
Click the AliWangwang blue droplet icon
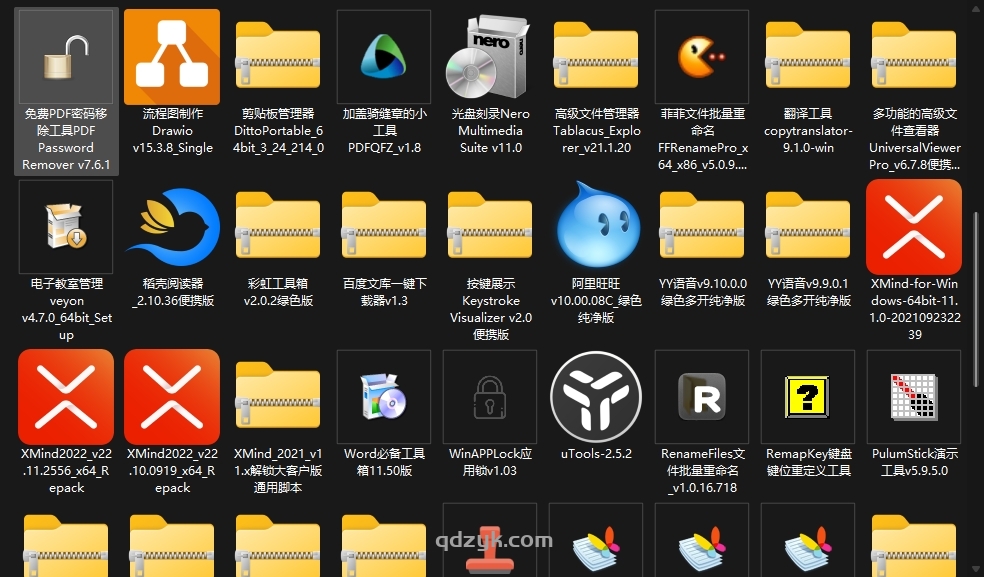click(596, 227)
